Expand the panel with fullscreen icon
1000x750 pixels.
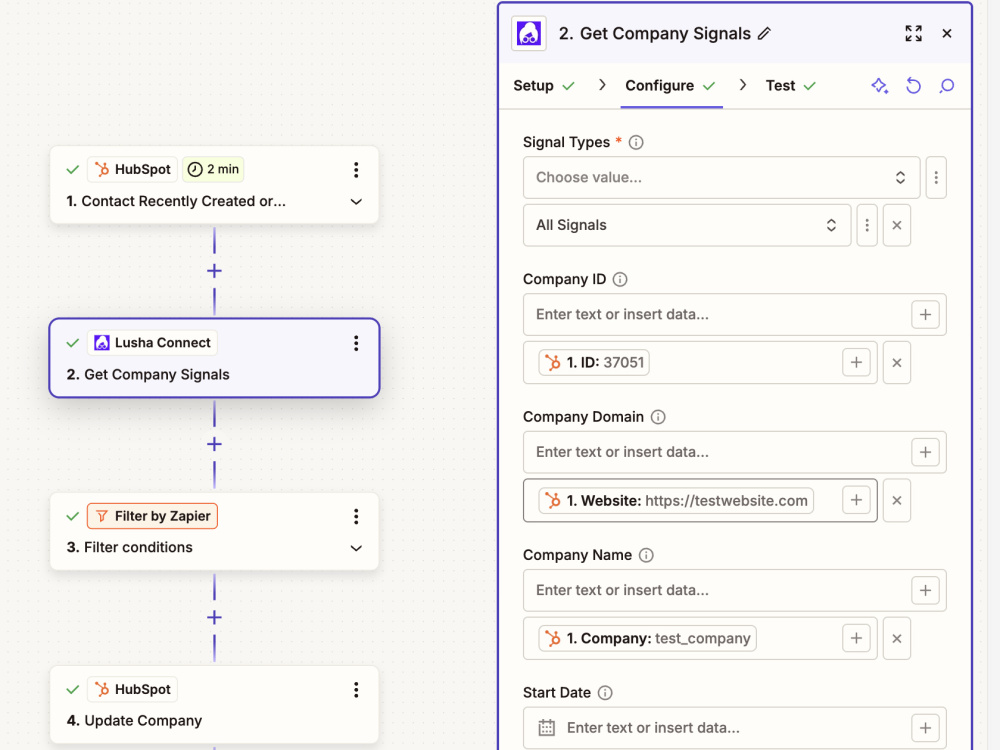(913, 33)
